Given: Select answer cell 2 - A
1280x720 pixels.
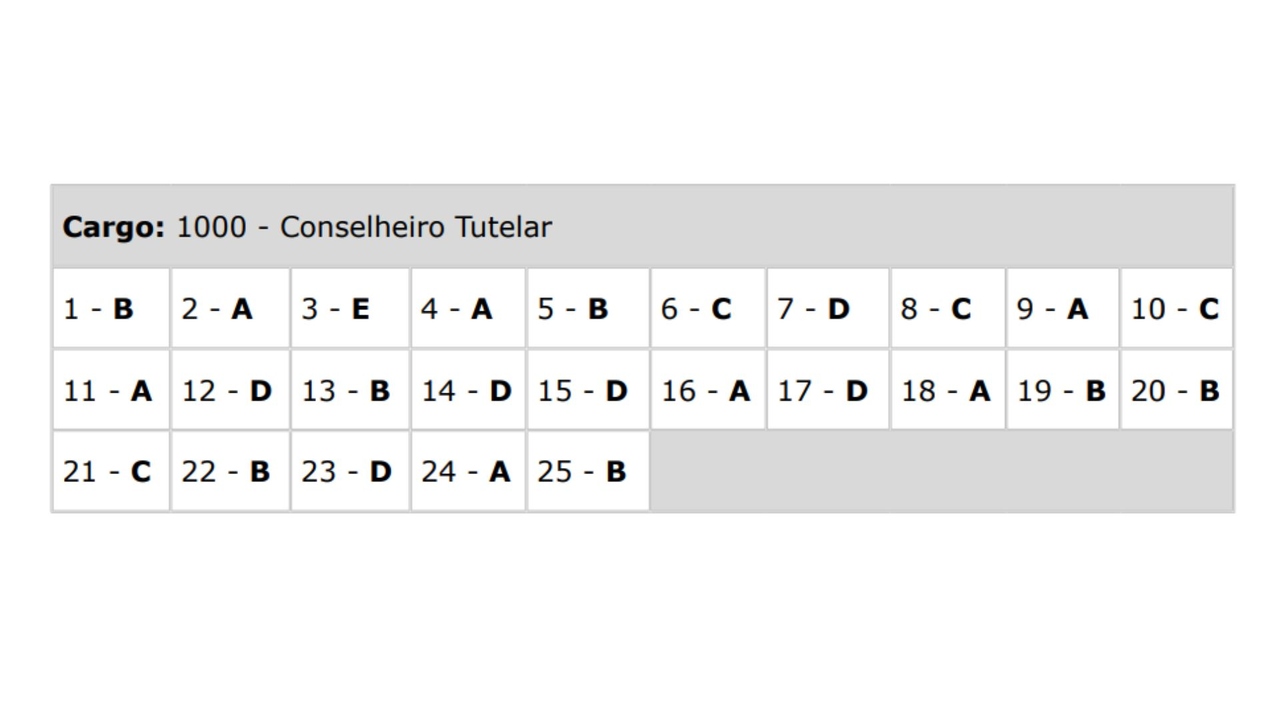Looking at the screenshot, I should pyautogui.click(x=230, y=309).
